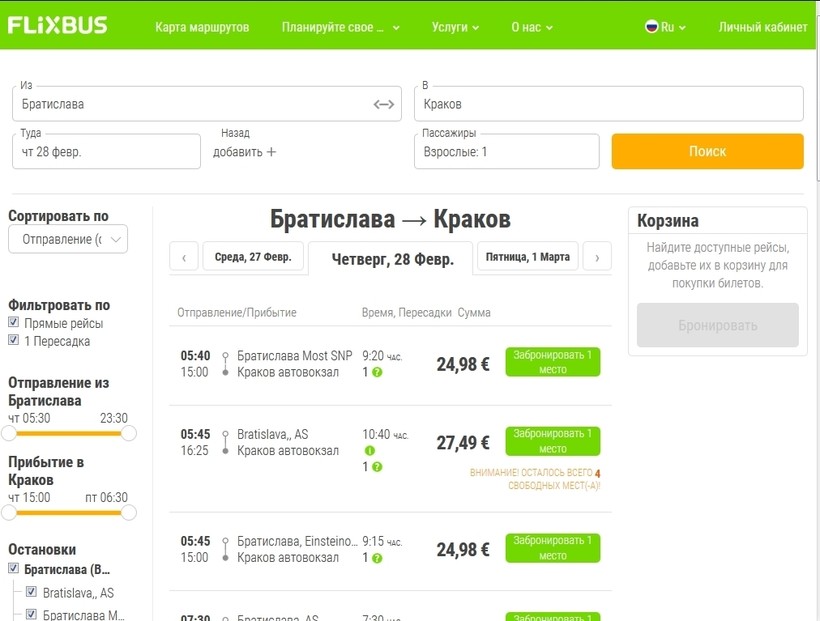Uncheck the Bratislava,, AS stop checkbox

tap(32, 592)
